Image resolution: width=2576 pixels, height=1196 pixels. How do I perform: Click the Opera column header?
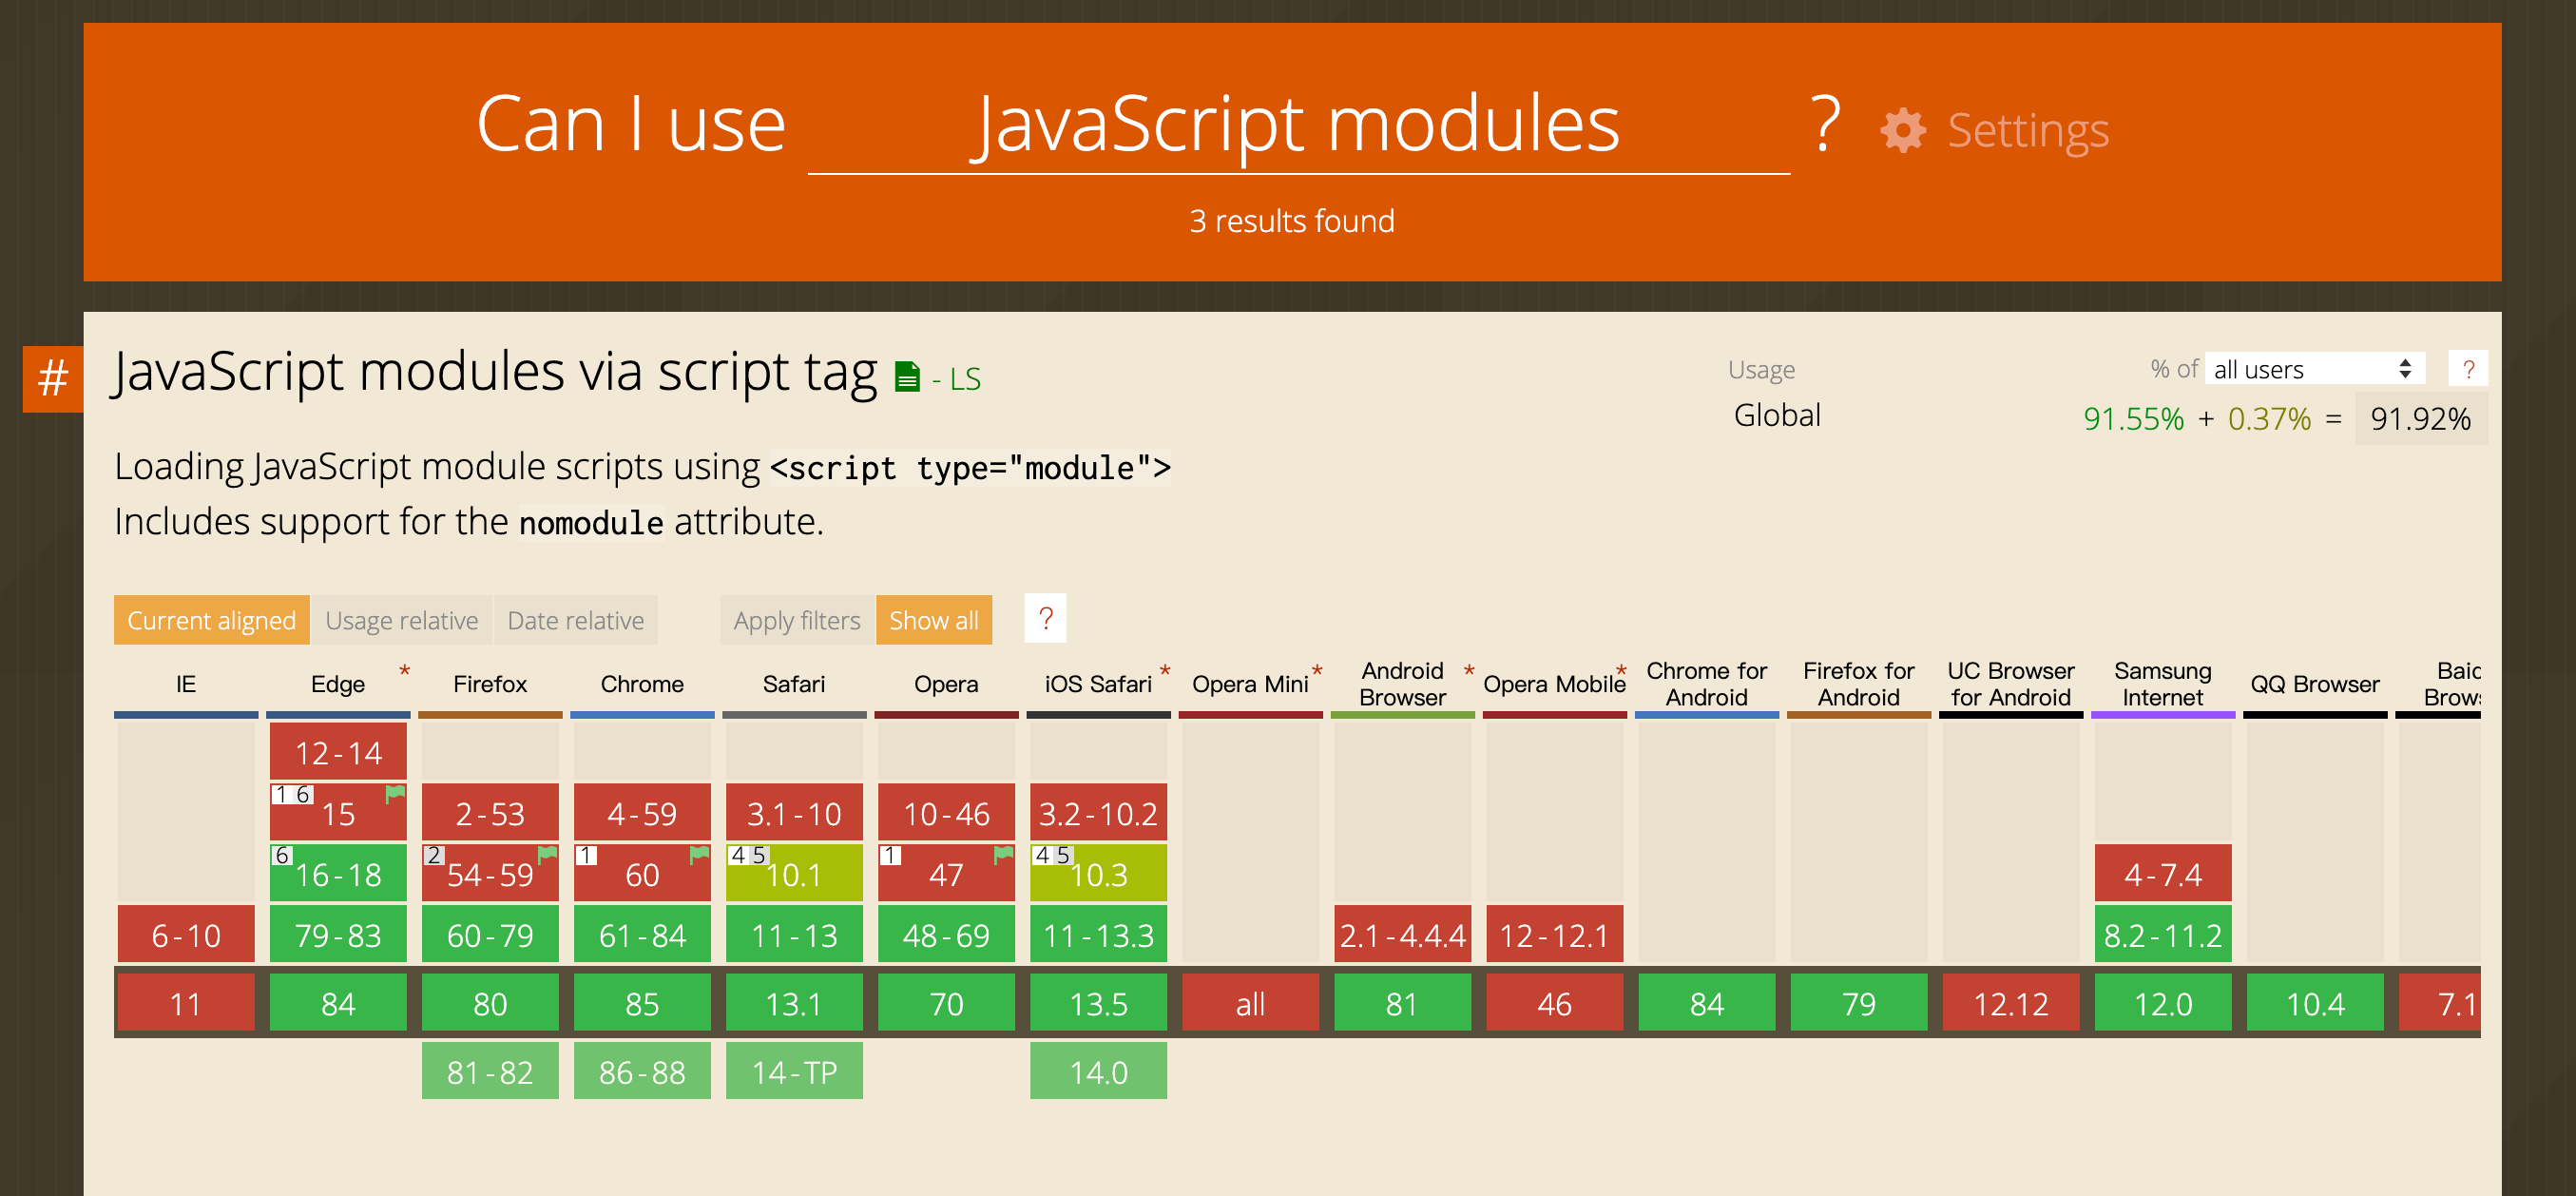pos(946,684)
